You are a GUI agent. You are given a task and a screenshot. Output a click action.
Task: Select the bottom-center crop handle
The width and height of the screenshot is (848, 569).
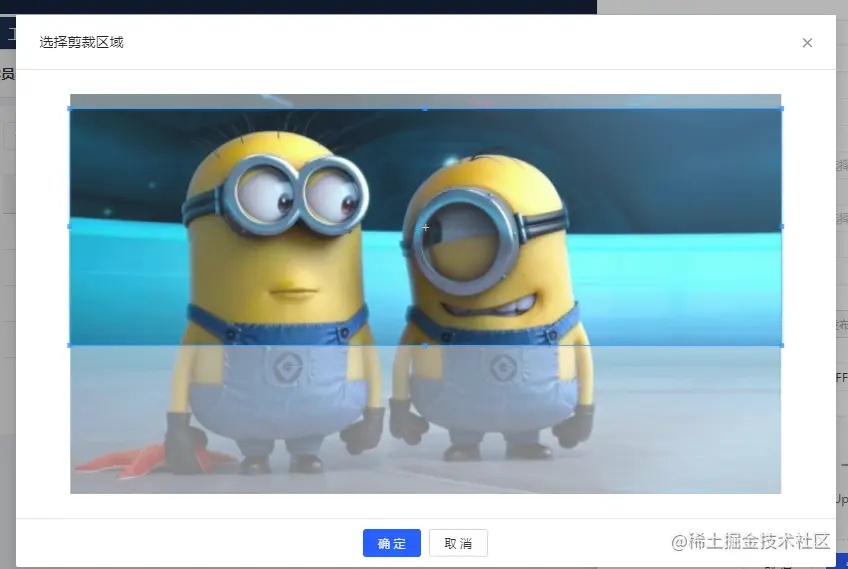[425, 345]
